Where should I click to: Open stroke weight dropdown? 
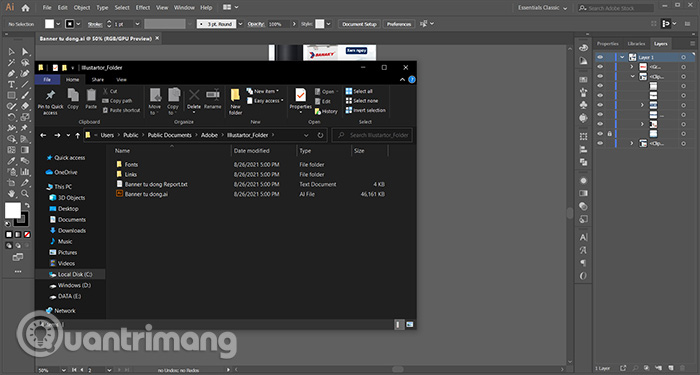[x=138, y=24]
